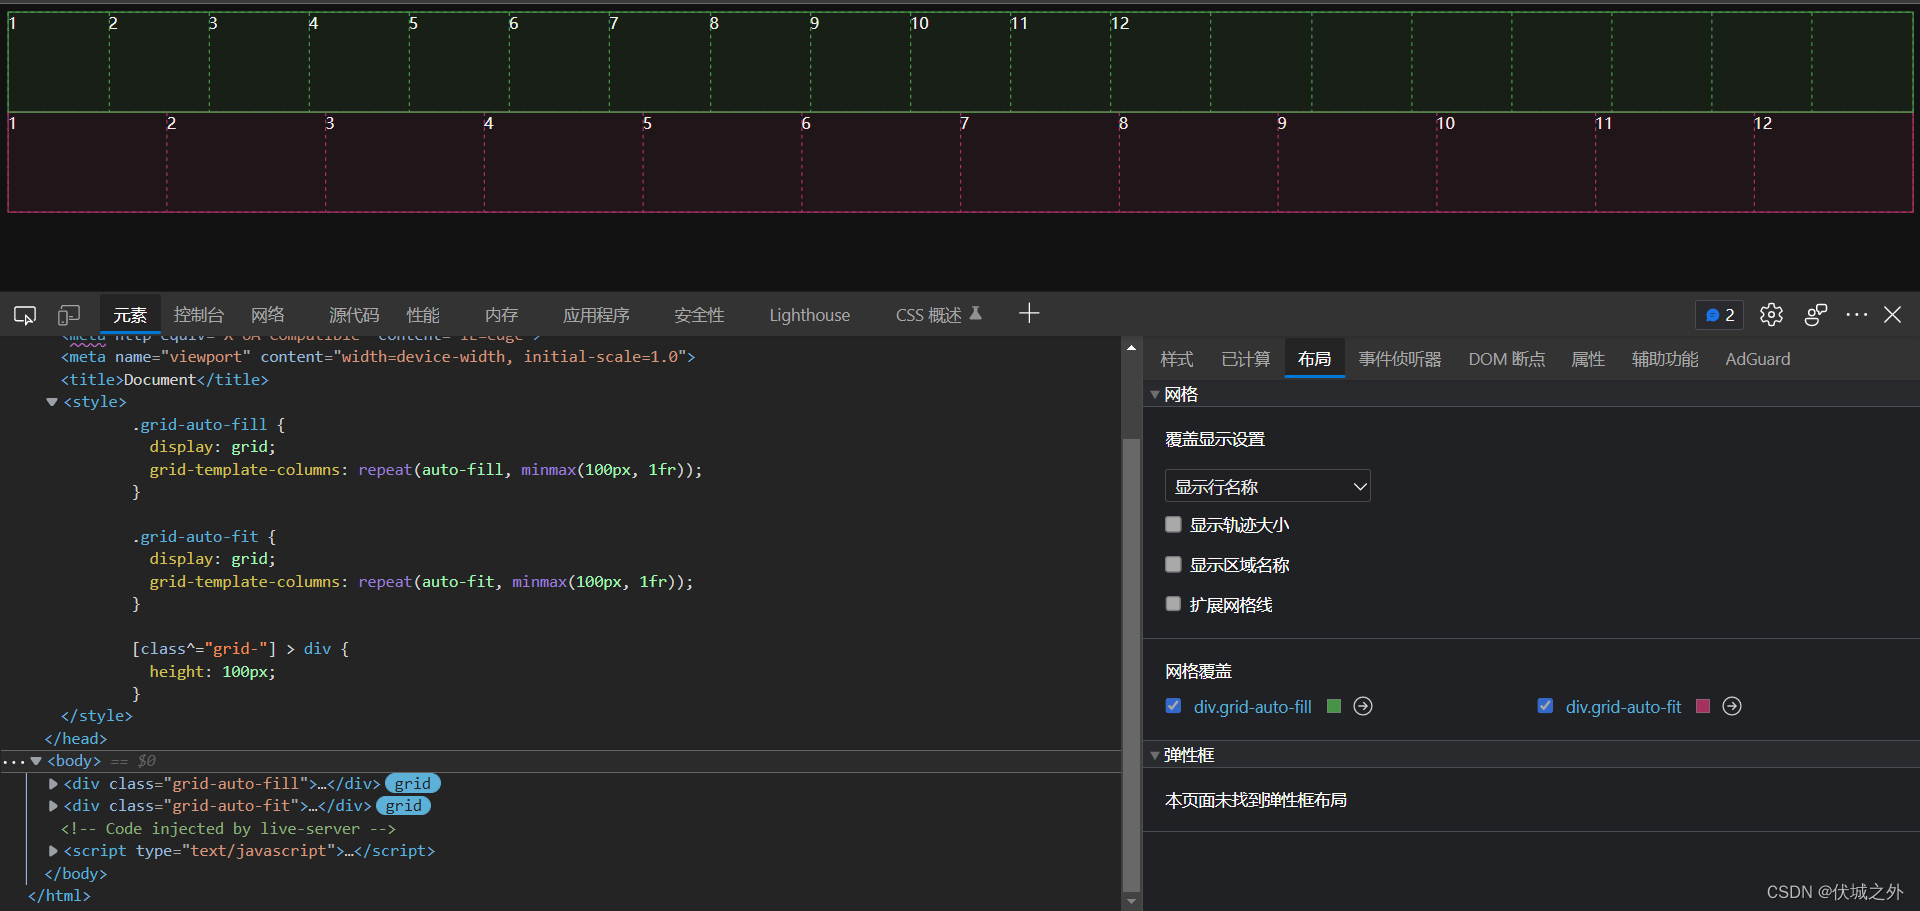Uncheck div.grid-auto-fit overlay checkbox
The height and width of the screenshot is (911, 1920).
coord(1545,706)
